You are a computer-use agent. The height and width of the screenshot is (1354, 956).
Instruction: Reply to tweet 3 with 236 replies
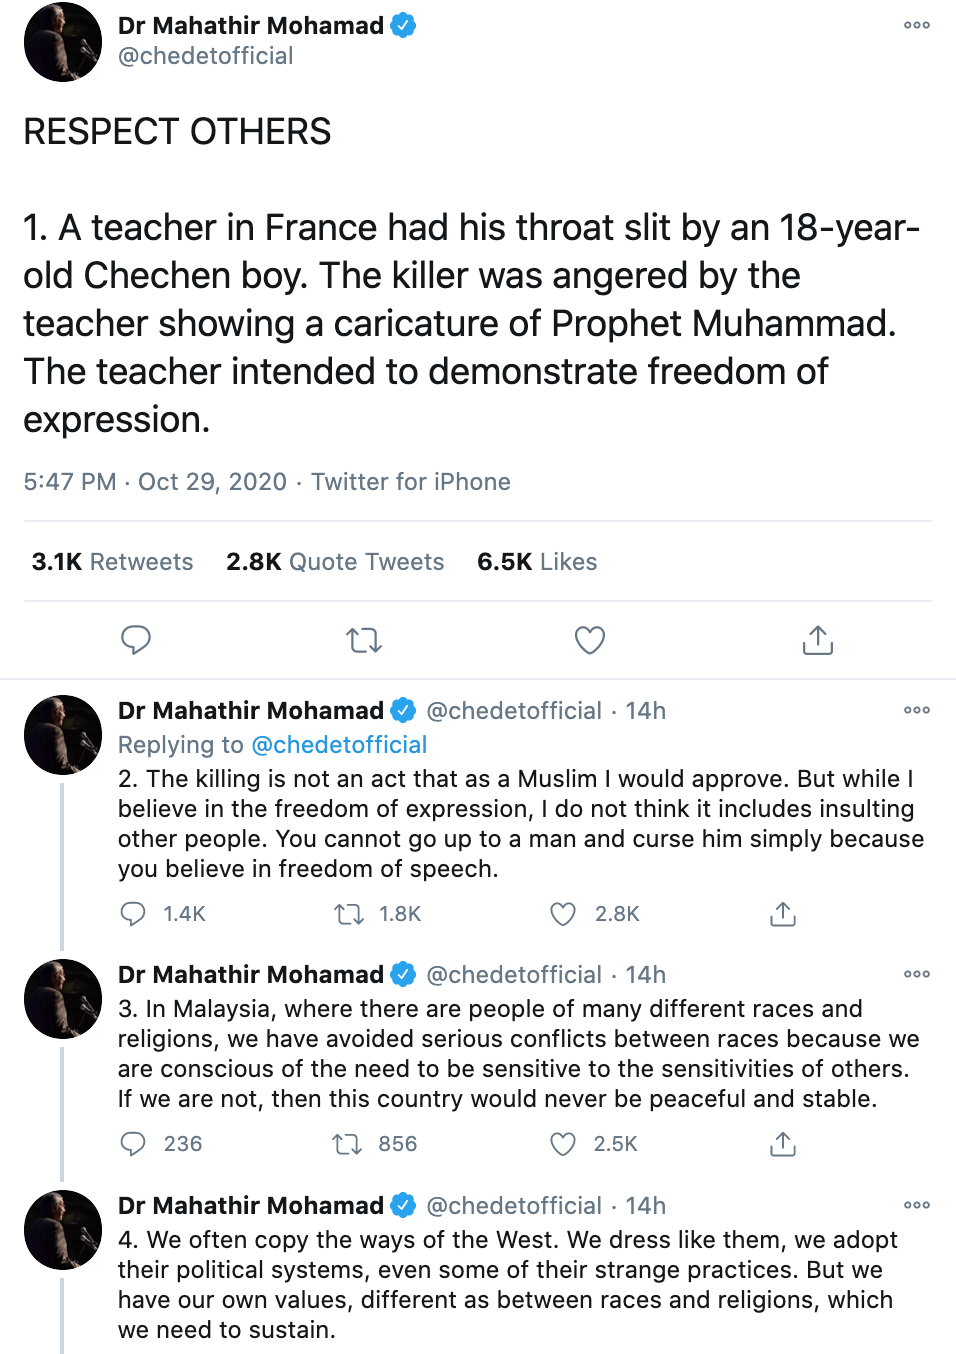(133, 1144)
